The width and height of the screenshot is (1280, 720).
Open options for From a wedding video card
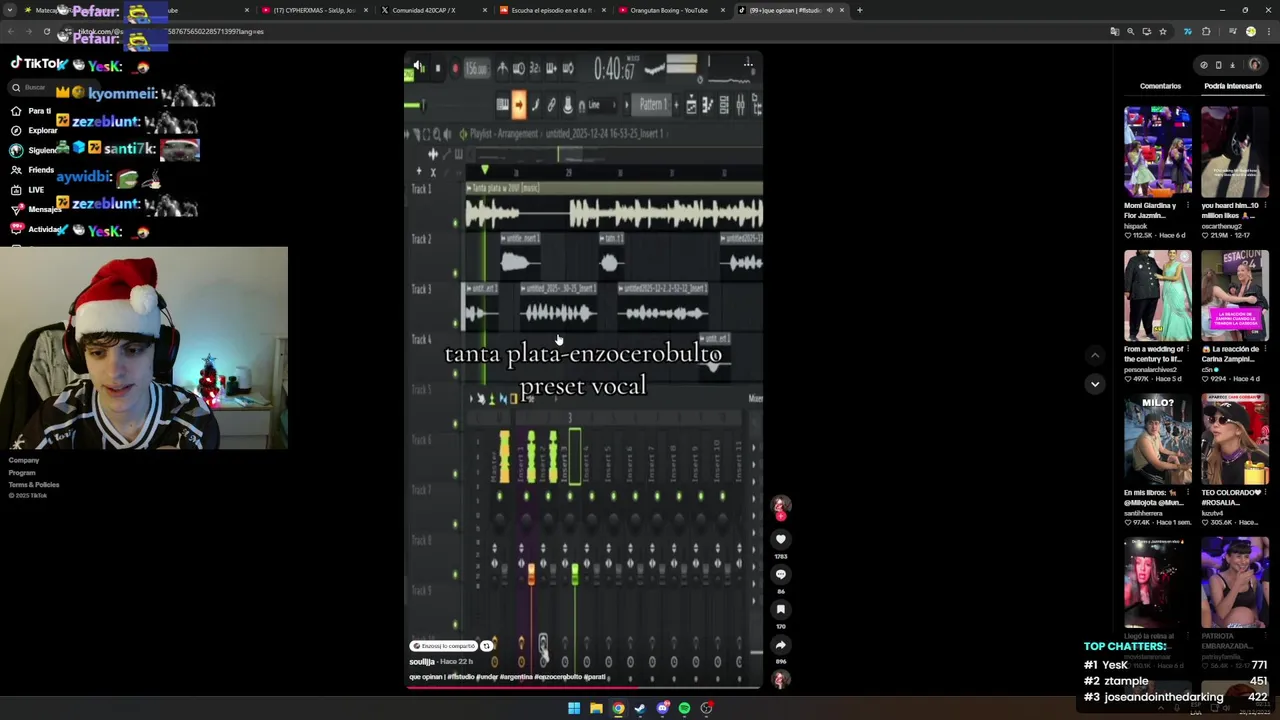(1188, 350)
